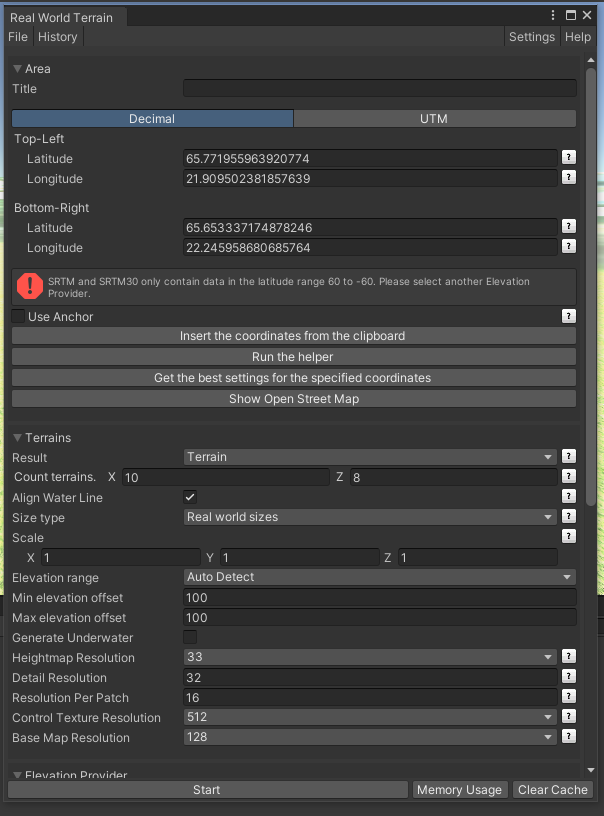Click Show Open Street Map button
The width and height of the screenshot is (604, 816).
coord(294,399)
